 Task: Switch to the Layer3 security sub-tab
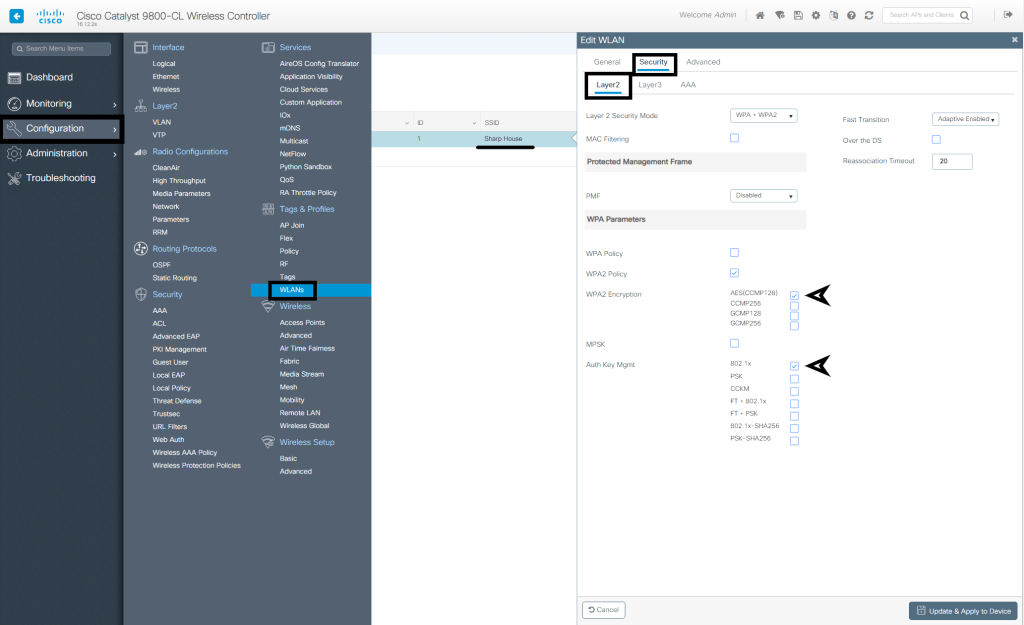point(650,85)
